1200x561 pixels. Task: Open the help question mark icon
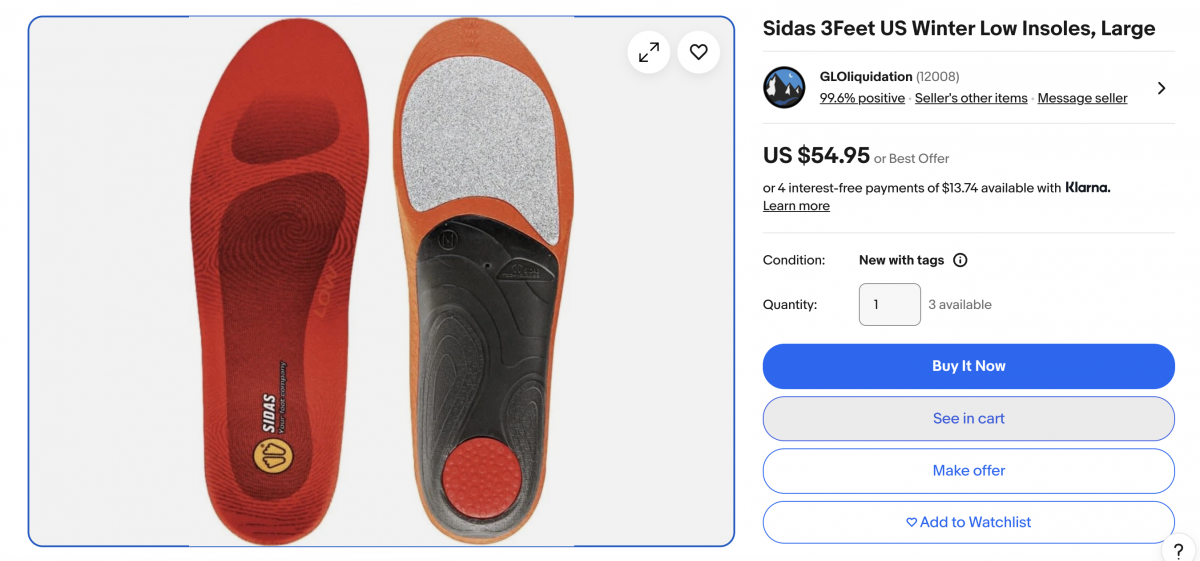pyautogui.click(x=1179, y=551)
